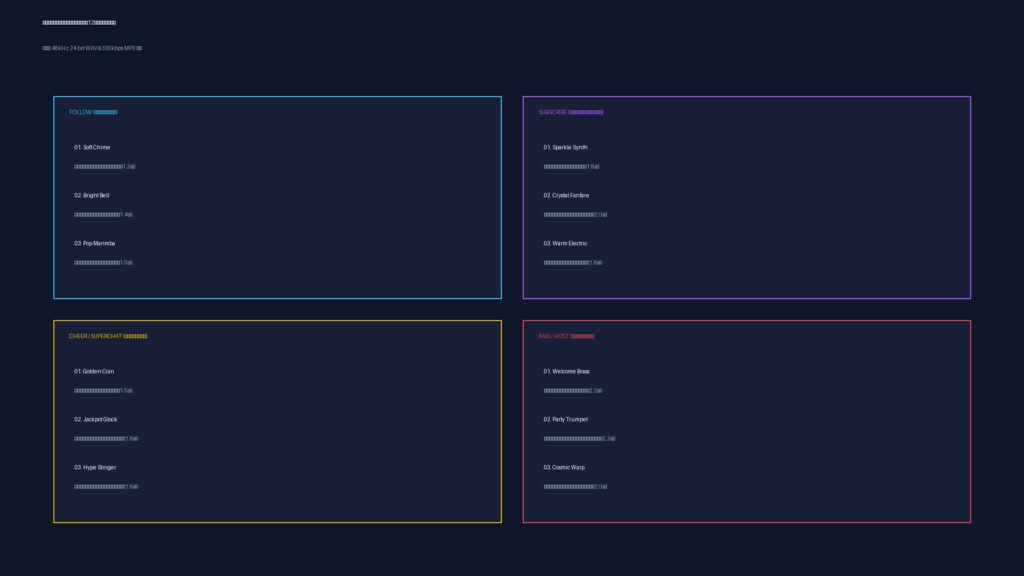Click the description line under Cosmic Warp
Image resolution: width=1024 pixels, height=576 pixels.
point(575,487)
